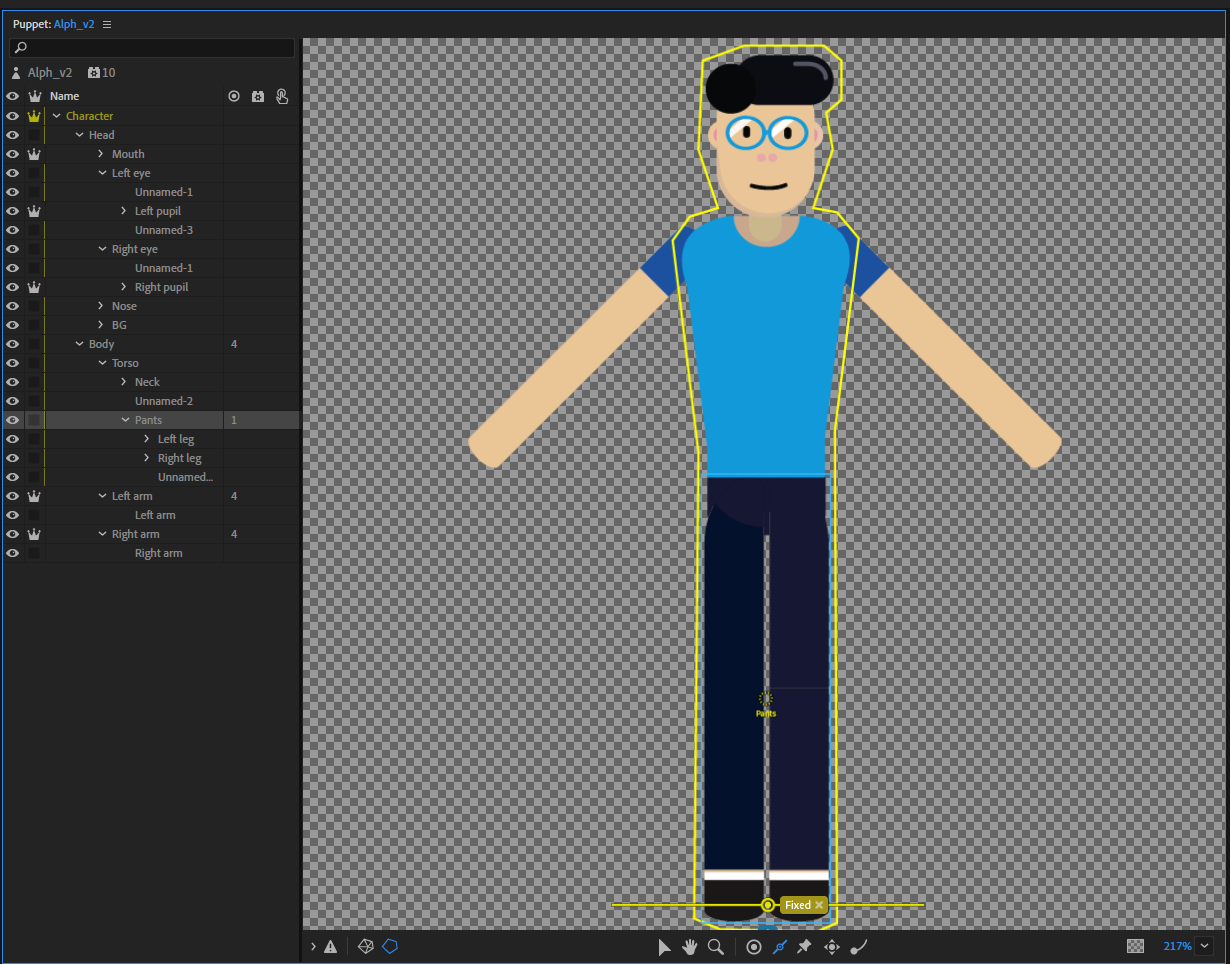Click the warning icon in the status bar
The height and width of the screenshot is (964, 1230).
(x=331, y=946)
